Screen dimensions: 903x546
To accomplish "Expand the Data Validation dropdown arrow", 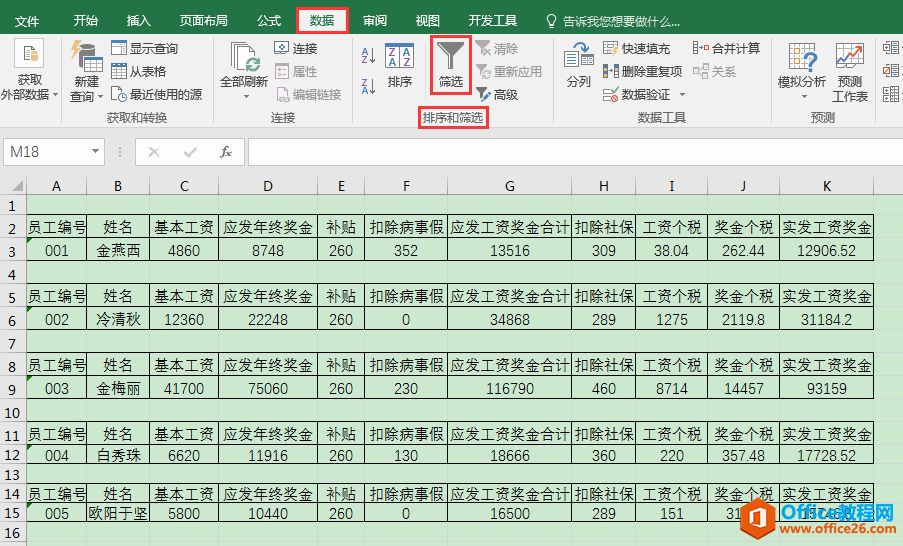I will pyautogui.click(x=682, y=94).
